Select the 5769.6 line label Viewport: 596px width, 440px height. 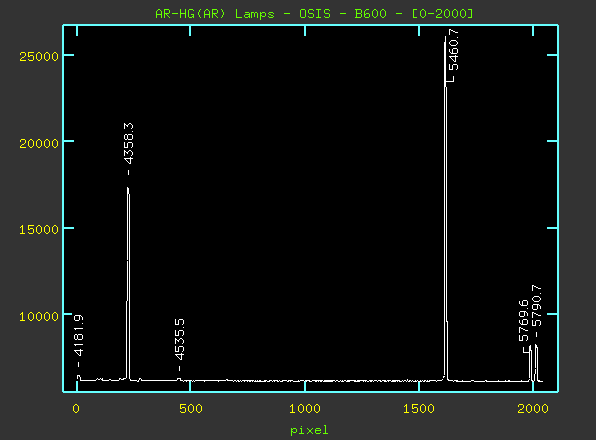[x=524, y=320]
